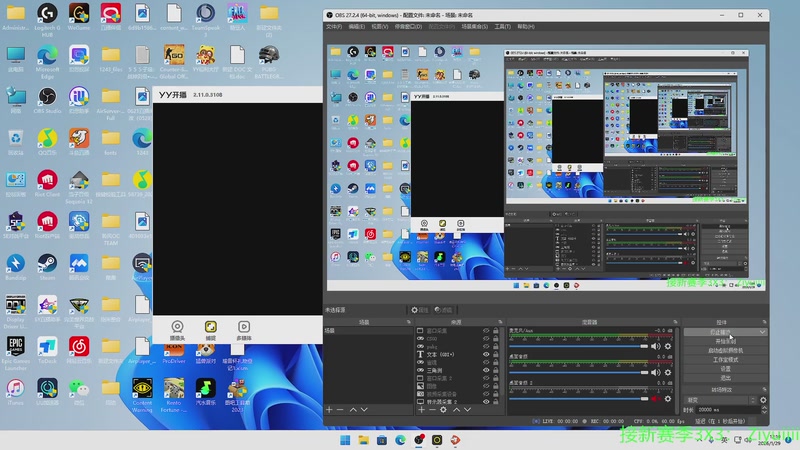Click the 捕捉 capture icon in YY开播
800x450 pixels.
point(210,328)
